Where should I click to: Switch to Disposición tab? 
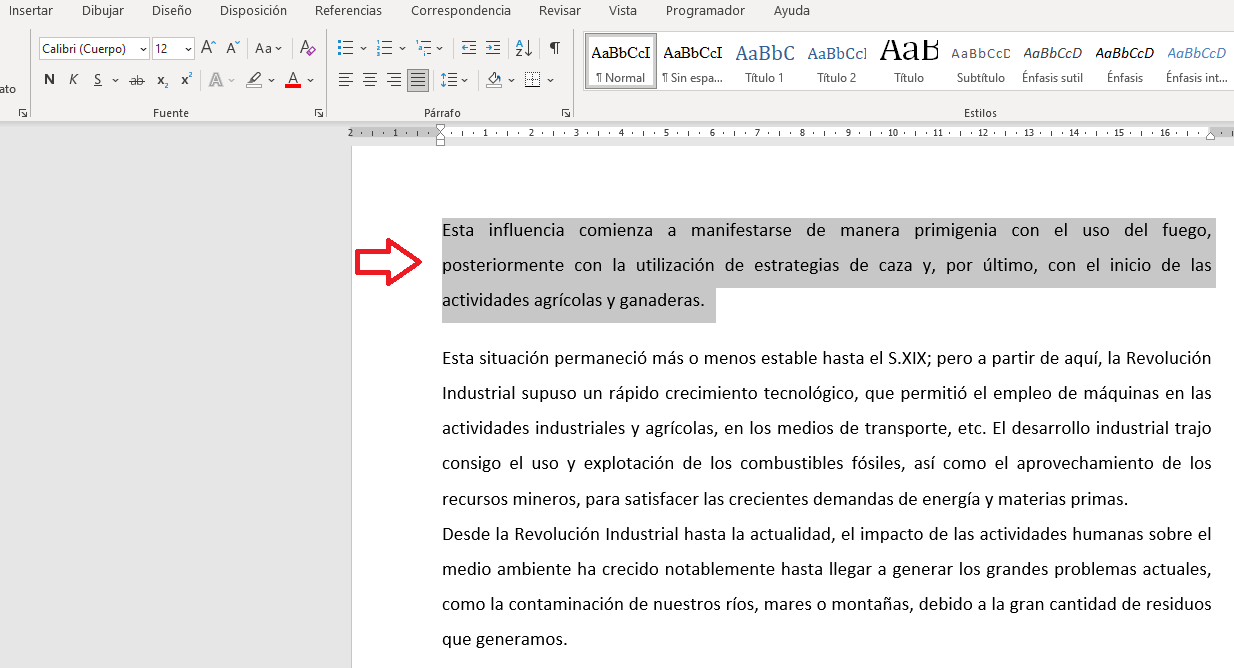click(253, 11)
